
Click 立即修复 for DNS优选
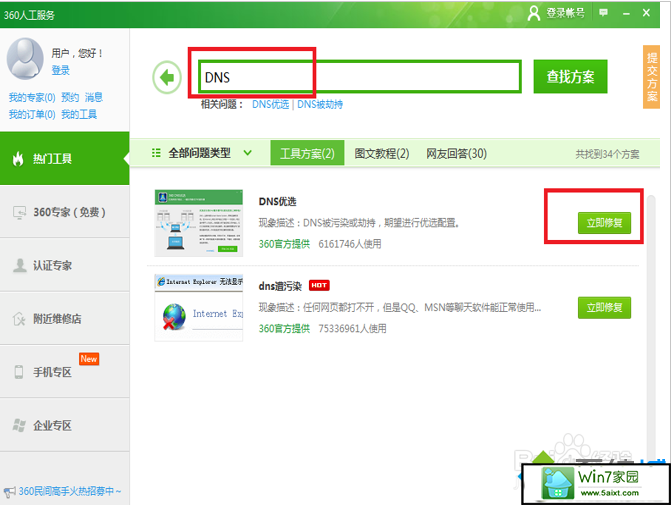point(604,223)
